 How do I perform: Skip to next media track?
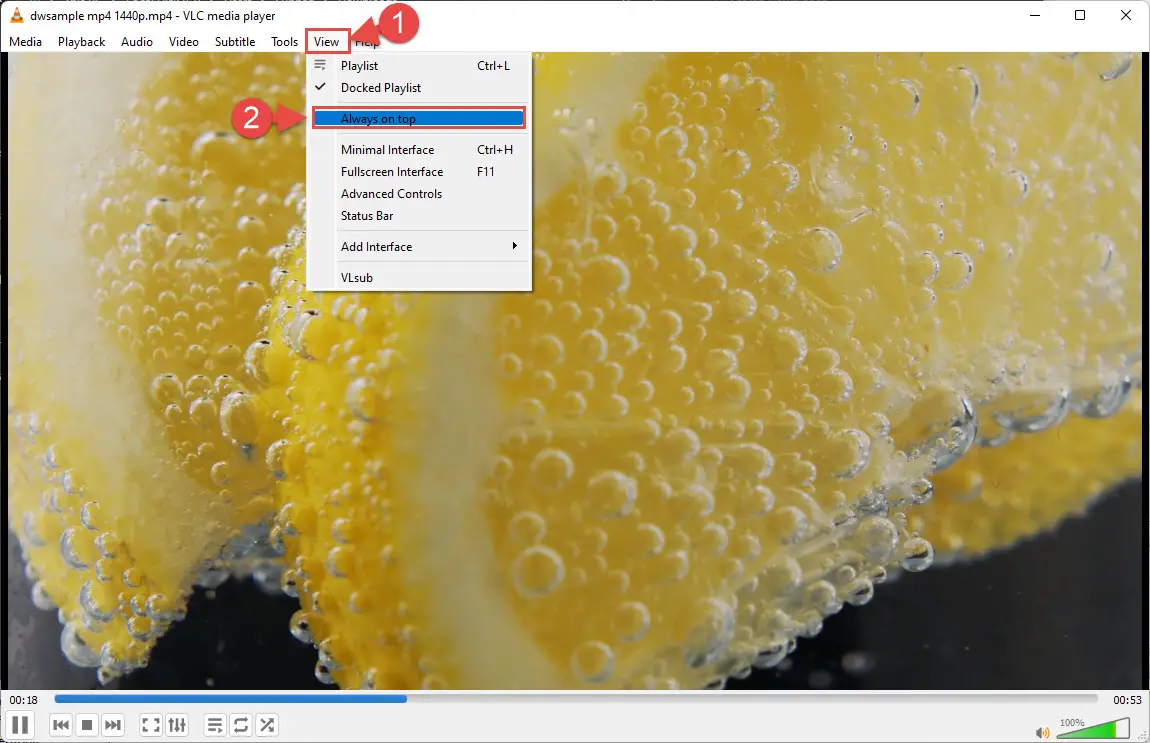tap(112, 725)
